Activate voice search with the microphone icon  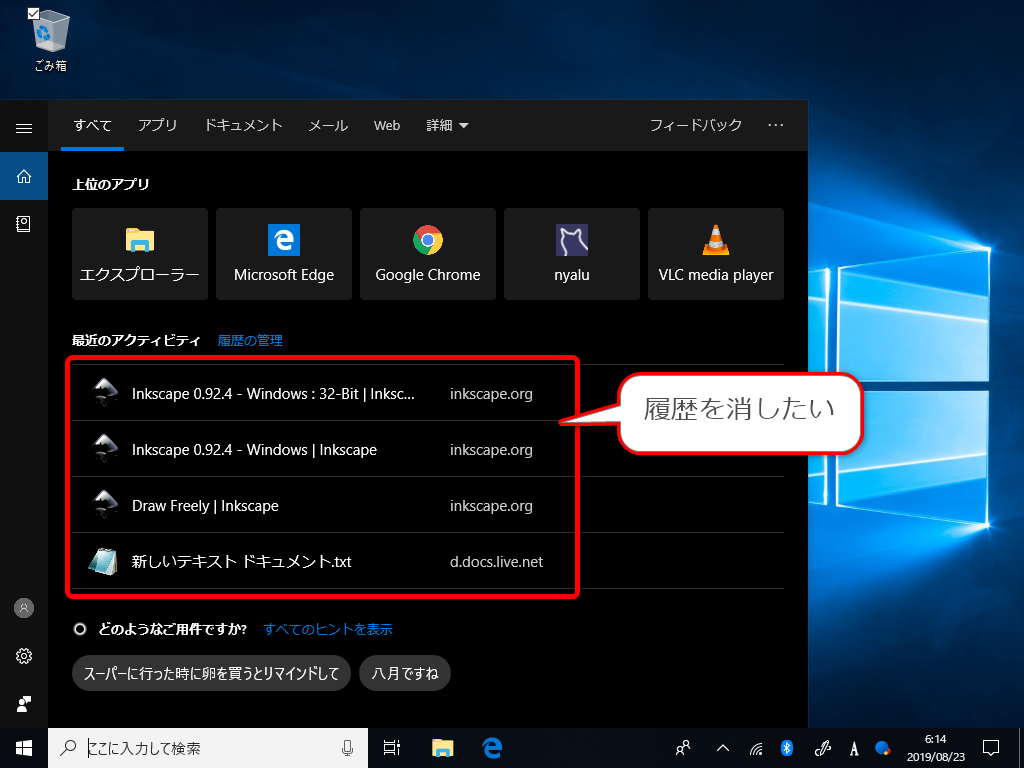pos(347,748)
